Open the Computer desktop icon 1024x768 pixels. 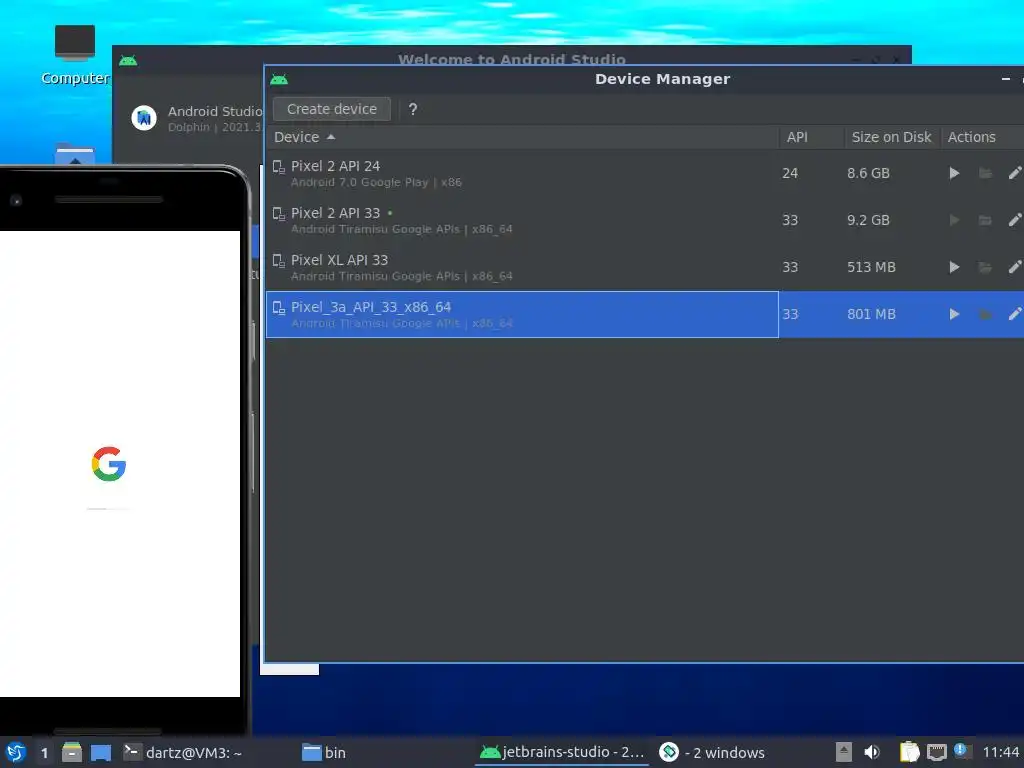click(75, 55)
